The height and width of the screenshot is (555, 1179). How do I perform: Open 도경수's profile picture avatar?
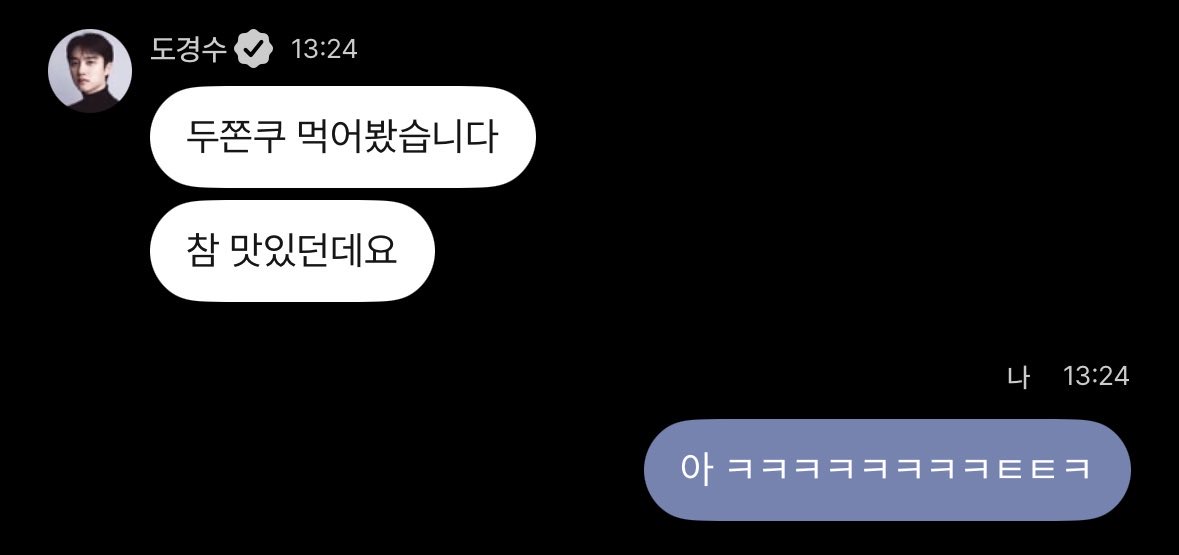pos(89,71)
